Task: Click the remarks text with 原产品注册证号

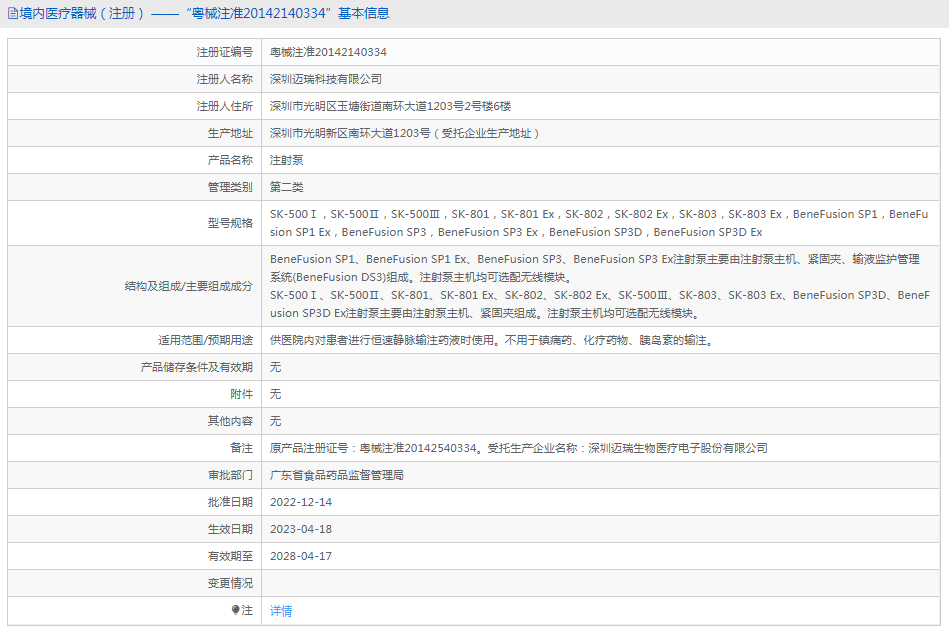Action: 518,448
